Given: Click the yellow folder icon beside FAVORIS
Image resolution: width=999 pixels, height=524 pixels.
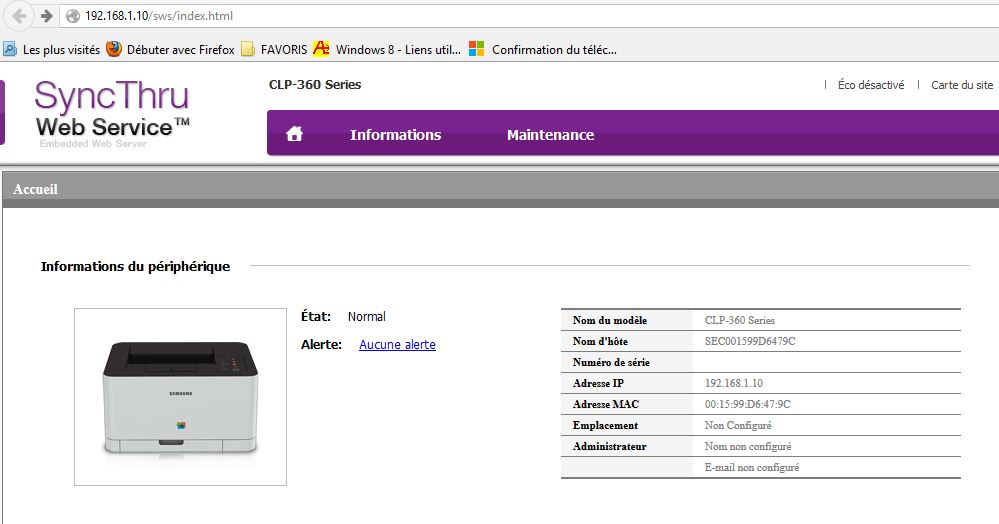Looking at the screenshot, I should (248, 49).
